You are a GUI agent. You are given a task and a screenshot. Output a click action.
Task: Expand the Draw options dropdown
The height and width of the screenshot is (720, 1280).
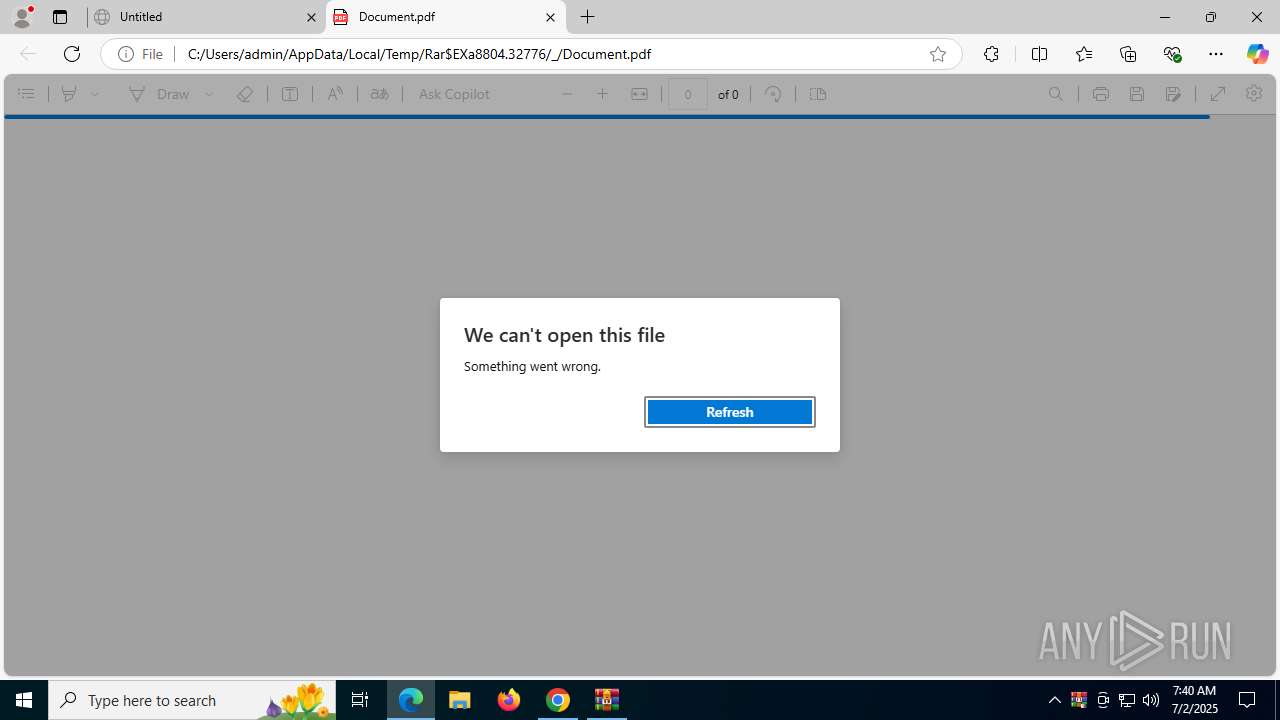click(209, 94)
